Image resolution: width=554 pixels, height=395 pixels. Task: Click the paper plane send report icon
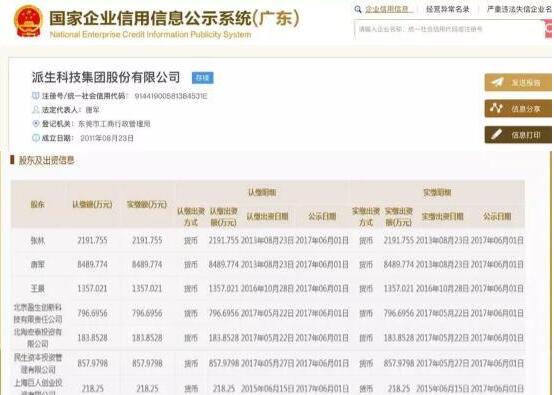click(497, 82)
